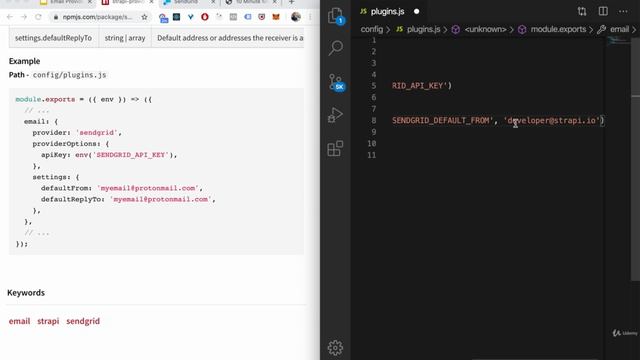Click the site lock icon in the address bar

(x=56, y=17)
